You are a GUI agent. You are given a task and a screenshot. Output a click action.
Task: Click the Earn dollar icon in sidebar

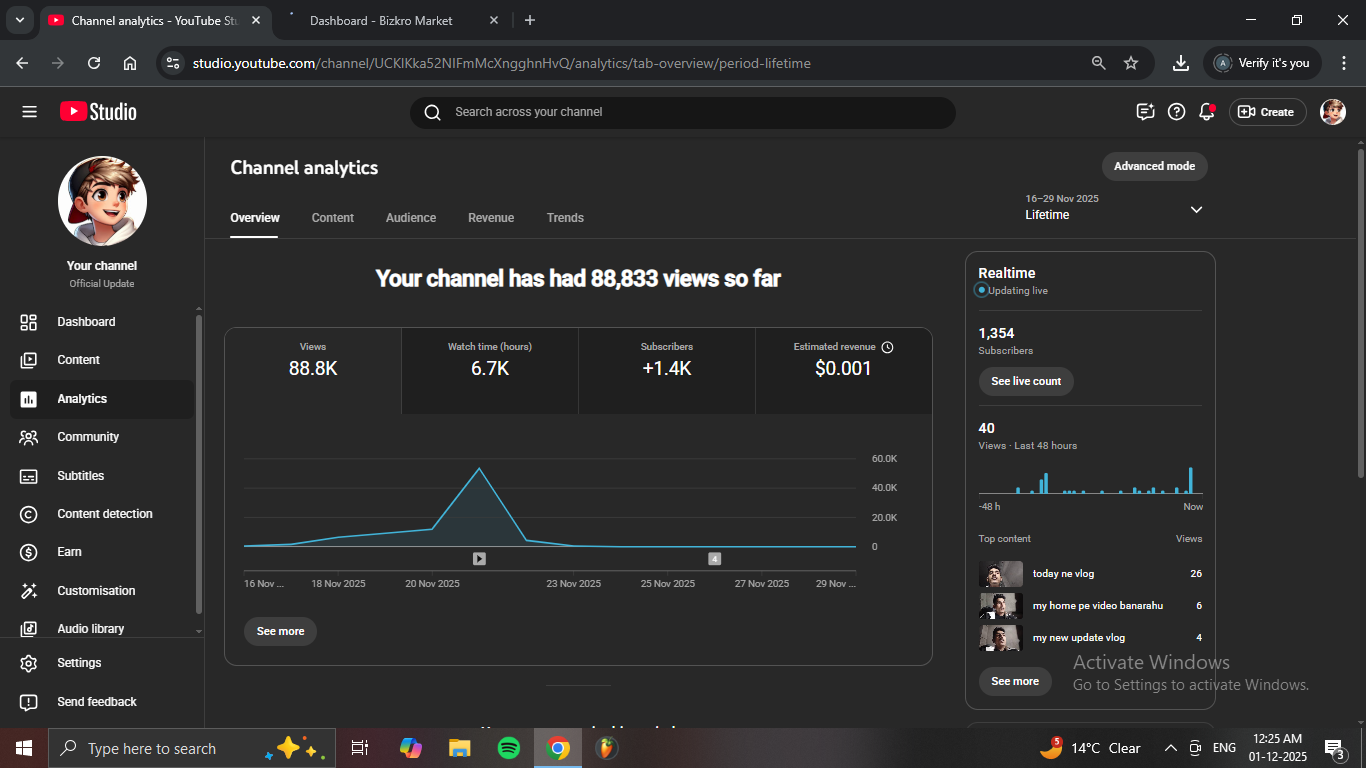[x=29, y=552]
